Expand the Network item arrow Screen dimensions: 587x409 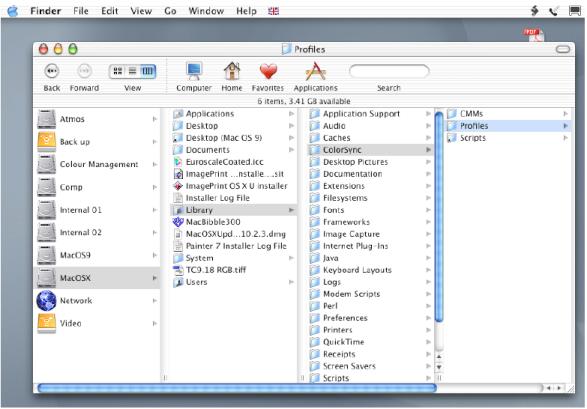[x=155, y=301]
